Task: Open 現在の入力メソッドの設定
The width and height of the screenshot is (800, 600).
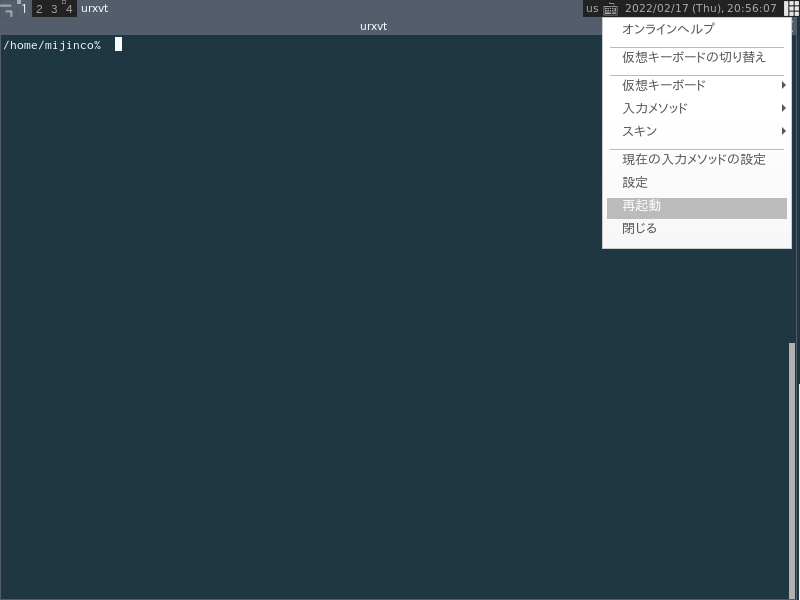Action: tap(694, 159)
